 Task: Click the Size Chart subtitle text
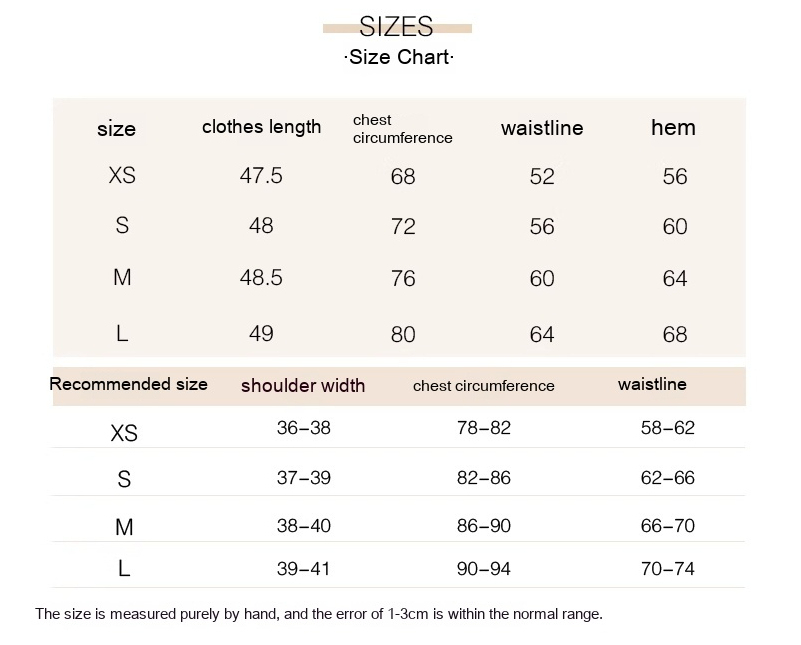tap(398, 57)
